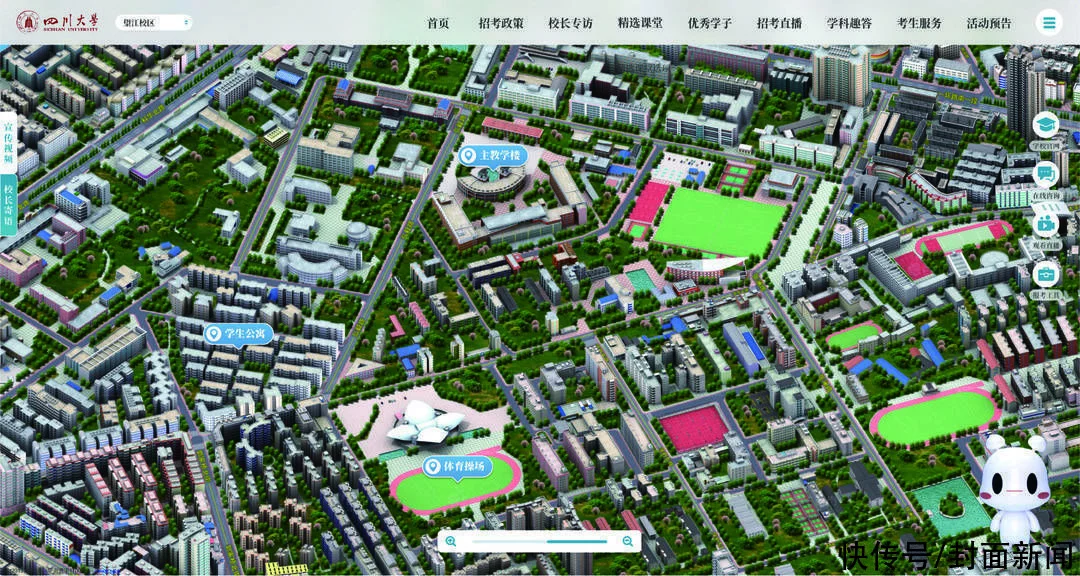The height and width of the screenshot is (576, 1080).
Task: Go to the 首页 menu item
Action: pyautogui.click(x=438, y=23)
